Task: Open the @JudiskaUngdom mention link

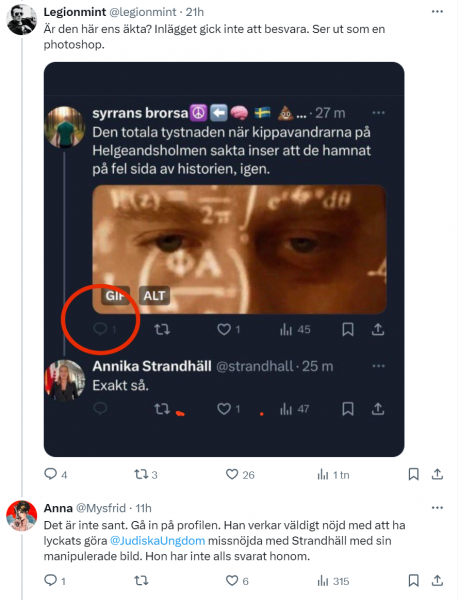Action: (x=157, y=541)
